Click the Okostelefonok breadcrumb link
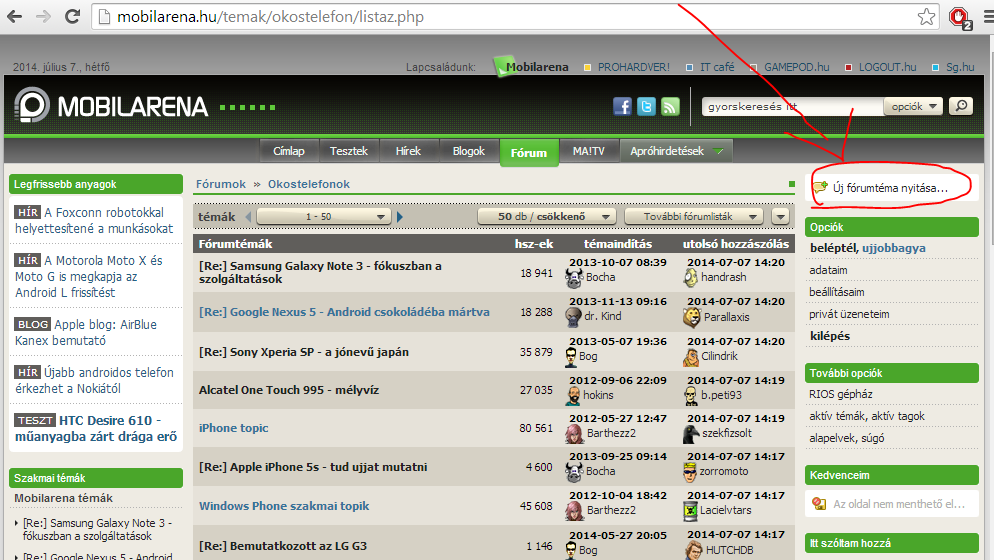The width and height of the screenshot is (994, 560). [x=309, y=184]
